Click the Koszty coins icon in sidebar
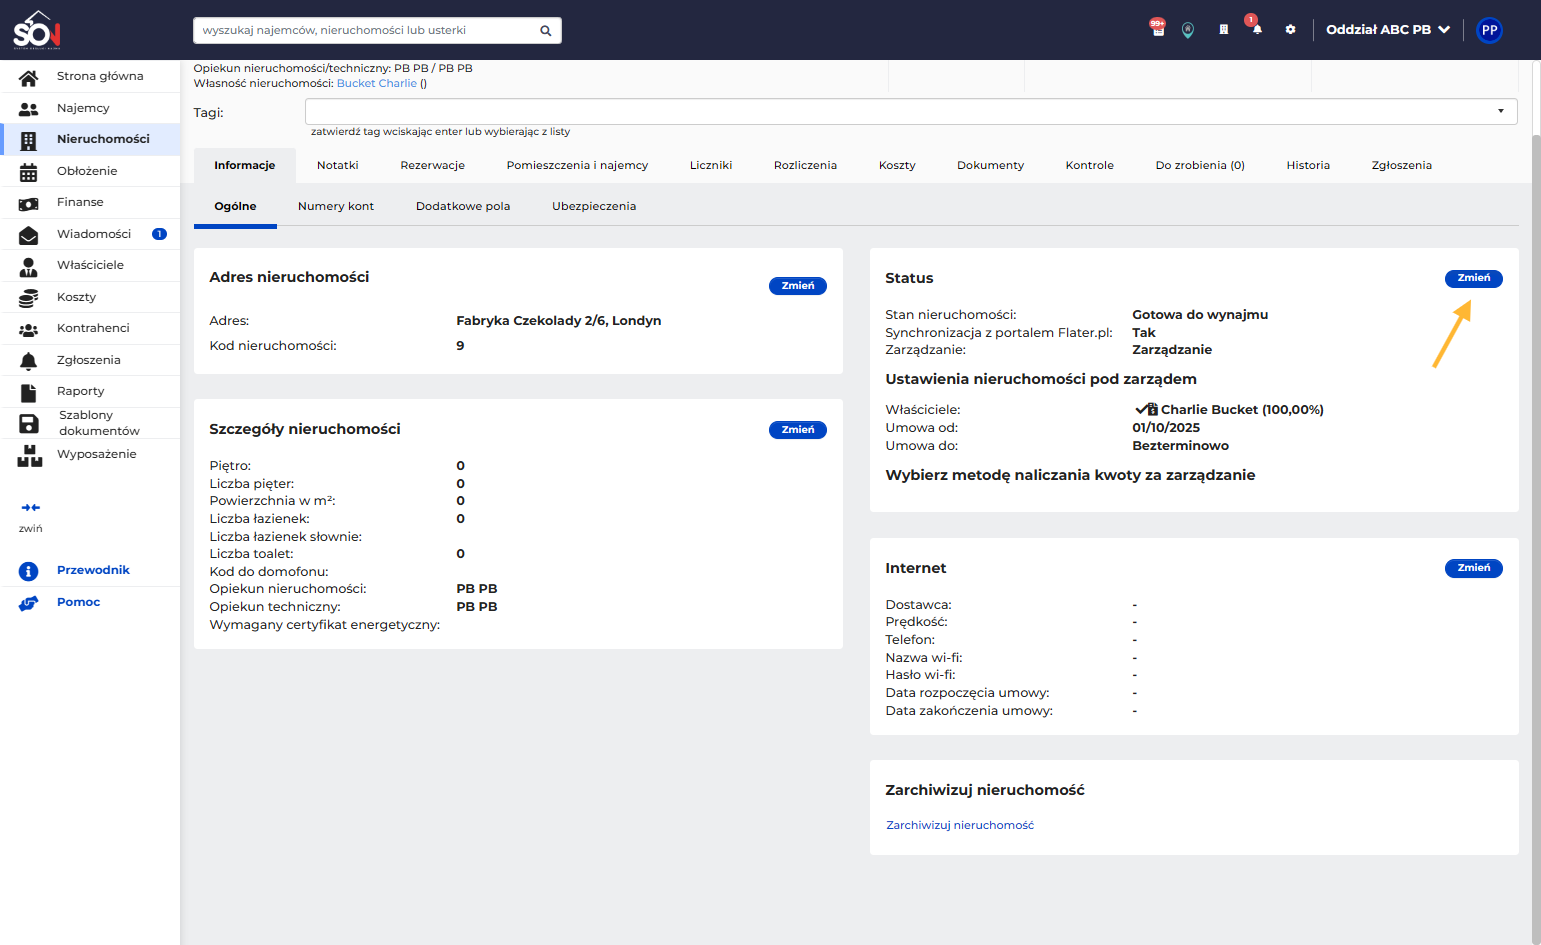 [x=29, y=298]
